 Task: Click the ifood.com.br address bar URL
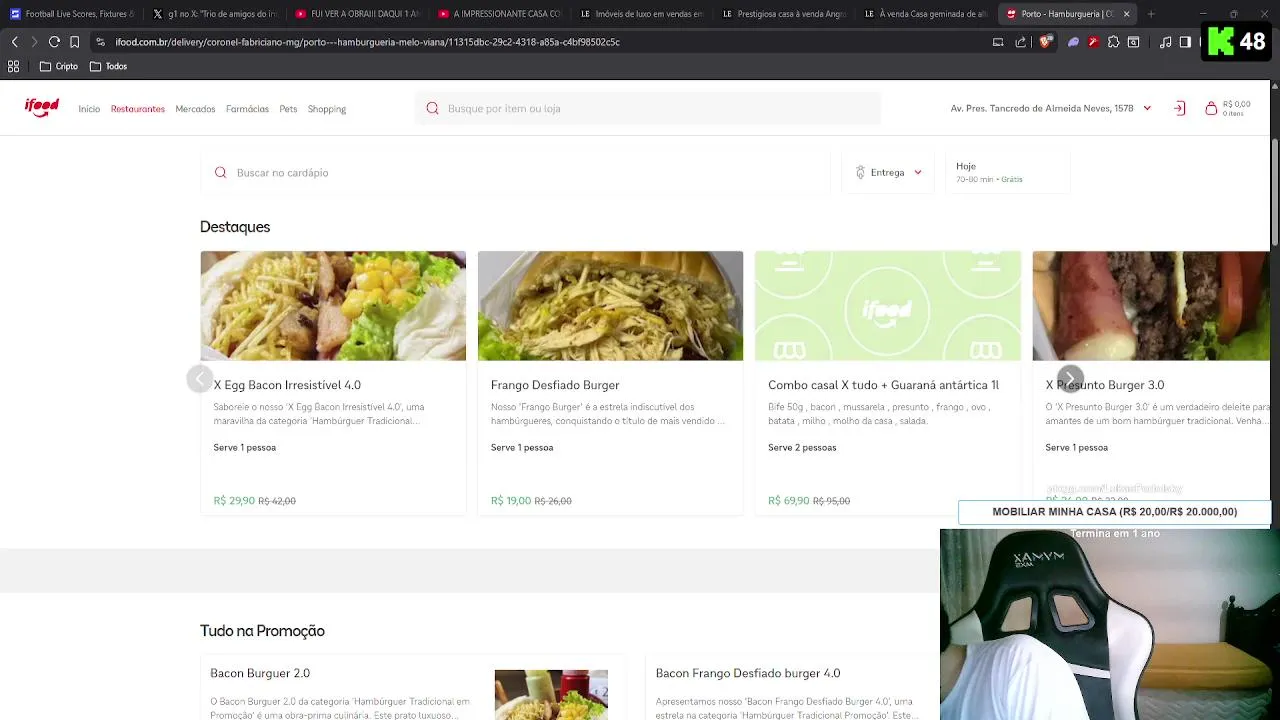pos(367,42)
